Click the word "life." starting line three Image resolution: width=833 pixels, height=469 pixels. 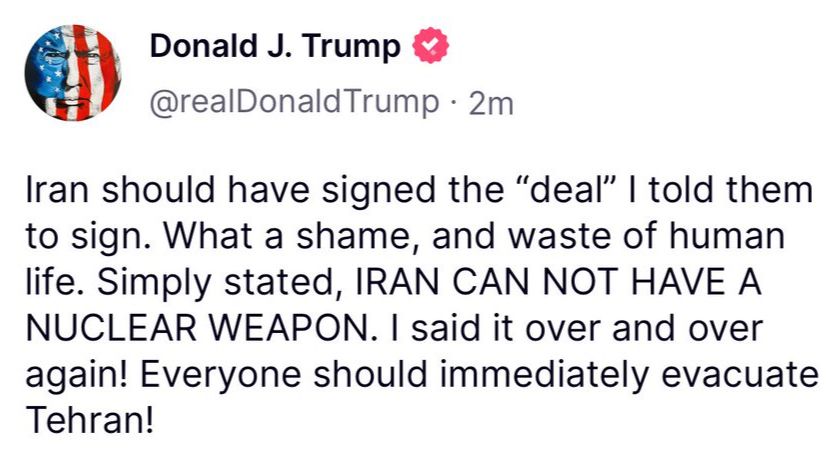pyautogui.click(x=57, y=283)
